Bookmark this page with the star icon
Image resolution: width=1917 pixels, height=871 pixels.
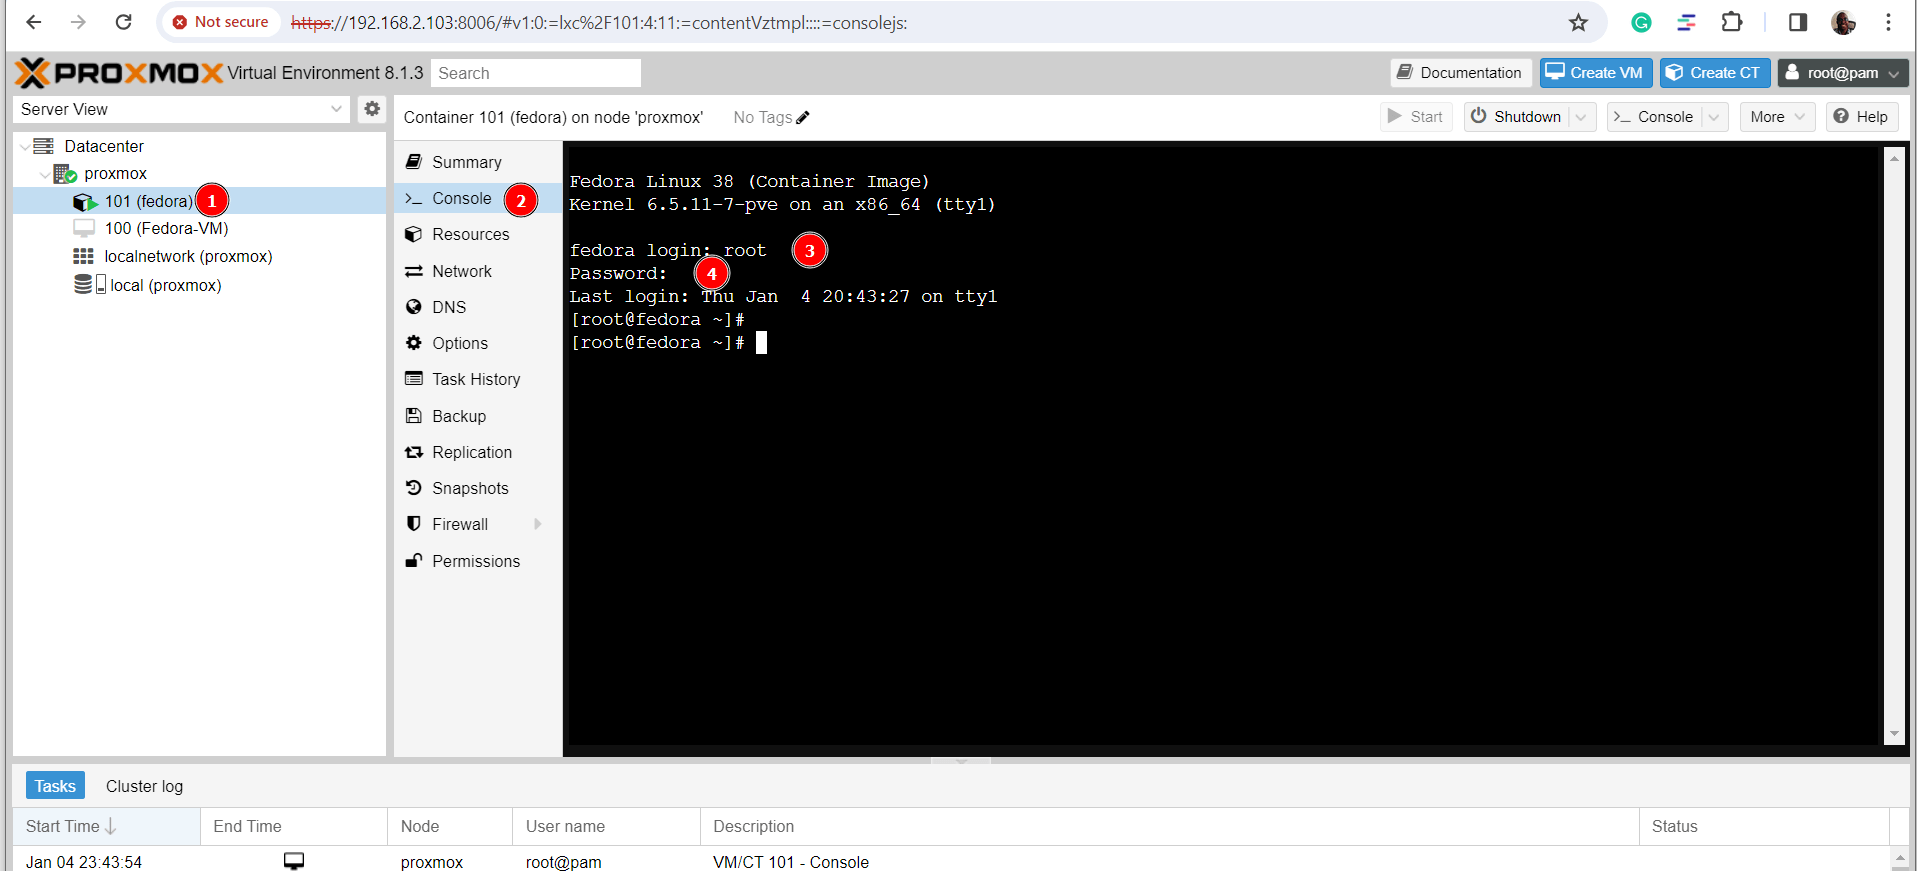pyautogui.click(x=1578, y=22)
